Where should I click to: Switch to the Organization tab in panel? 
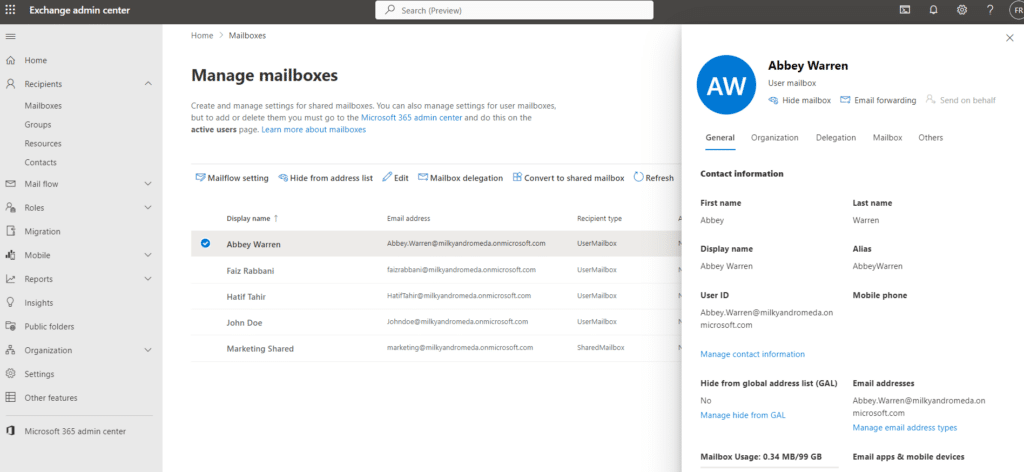pos(775,138)
